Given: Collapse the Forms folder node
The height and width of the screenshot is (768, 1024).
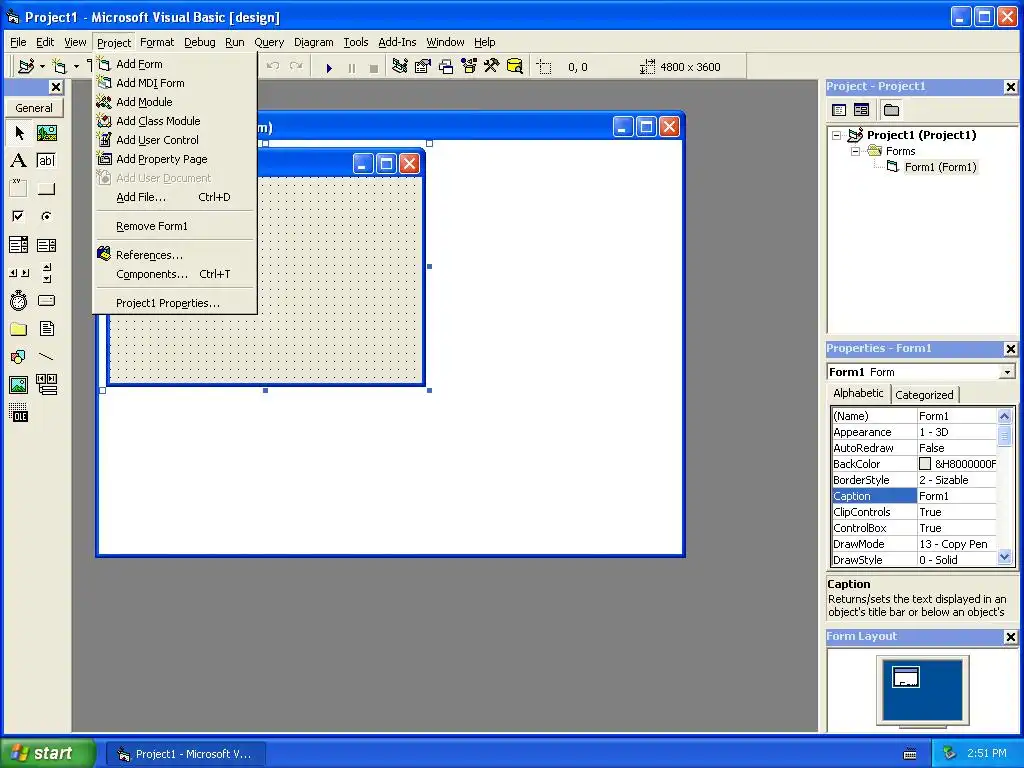Looking at the screenshot, I should [x=856, y=151].
